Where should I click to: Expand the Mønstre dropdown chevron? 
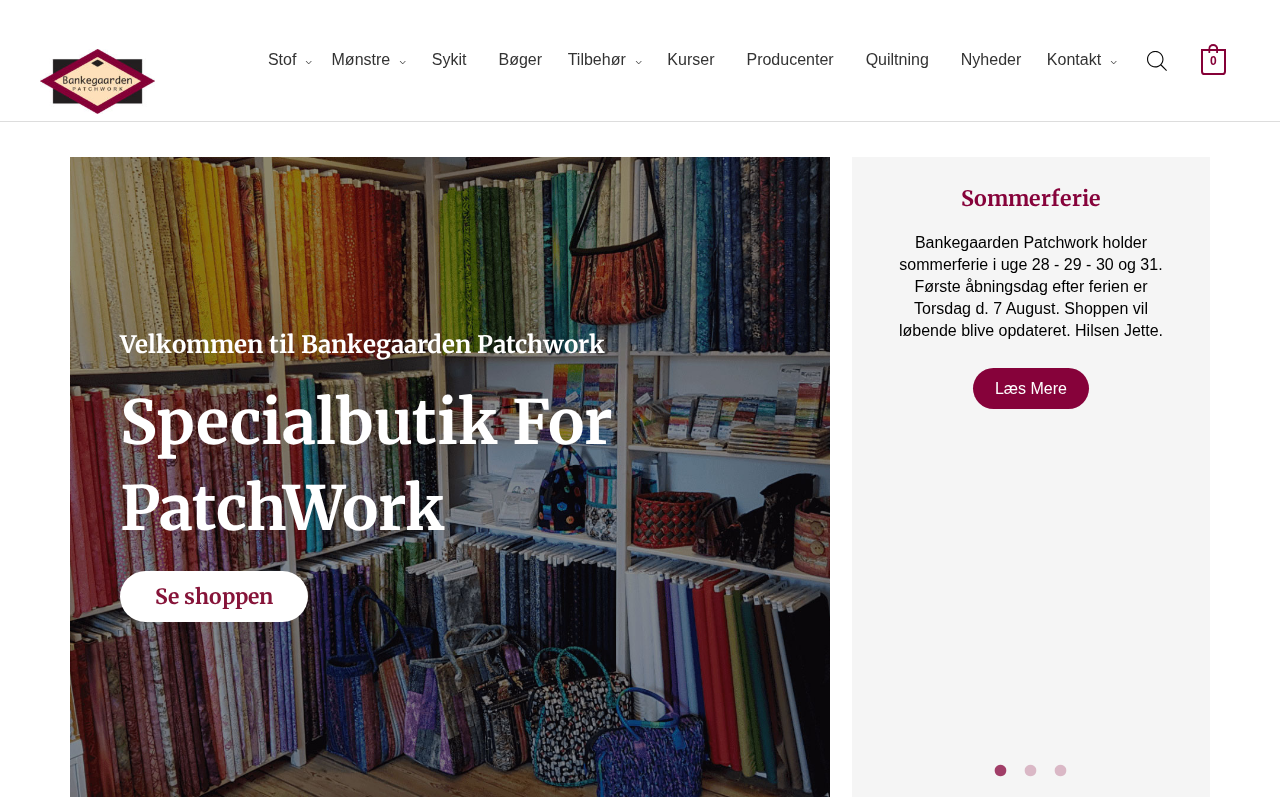(x=402, y=62)
